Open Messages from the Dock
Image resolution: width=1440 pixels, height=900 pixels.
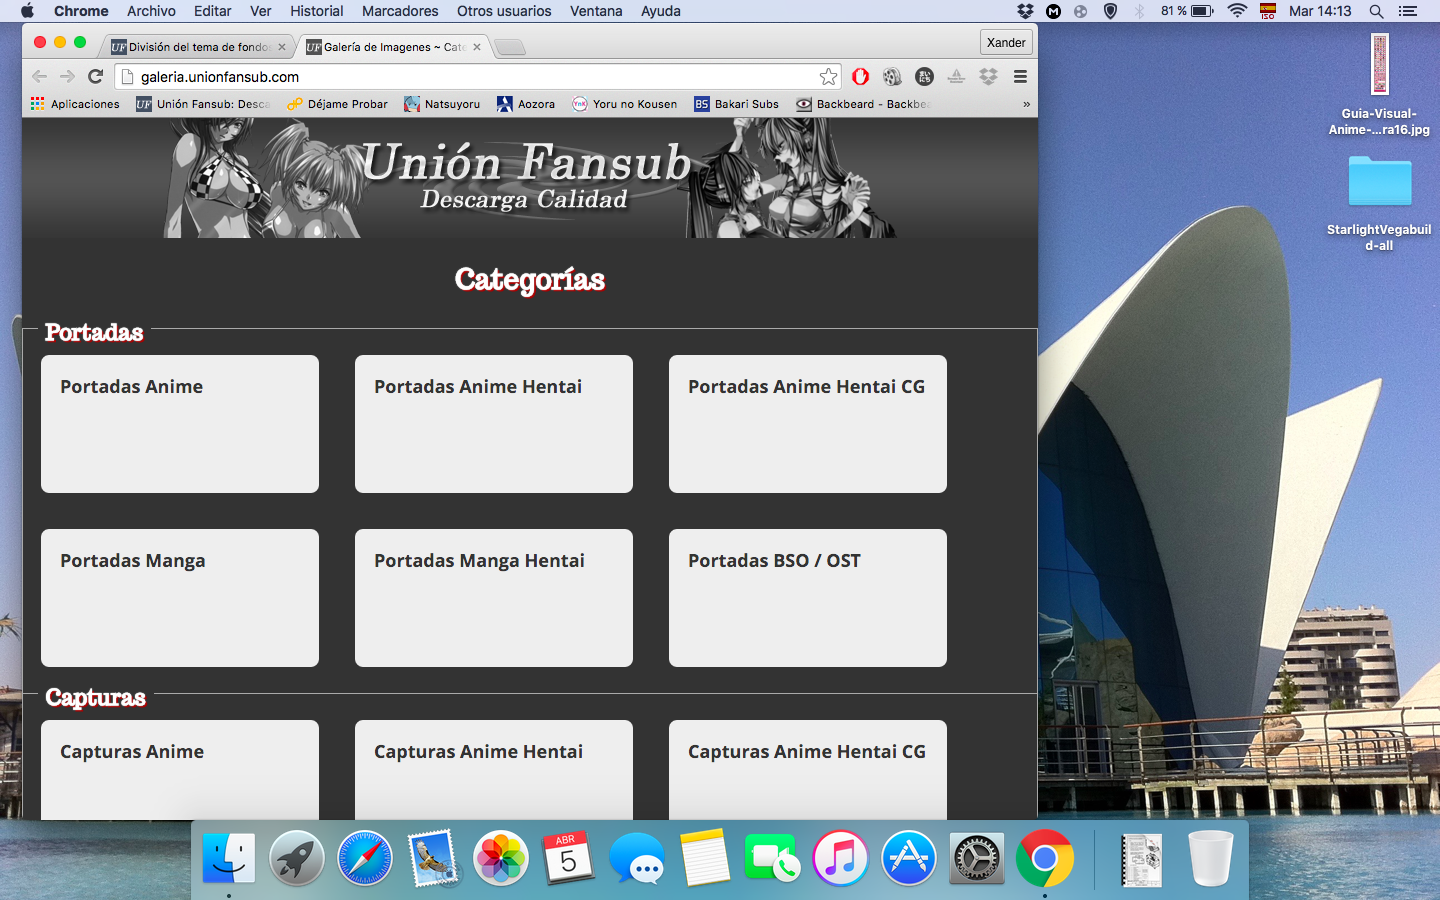click(637, 858)
